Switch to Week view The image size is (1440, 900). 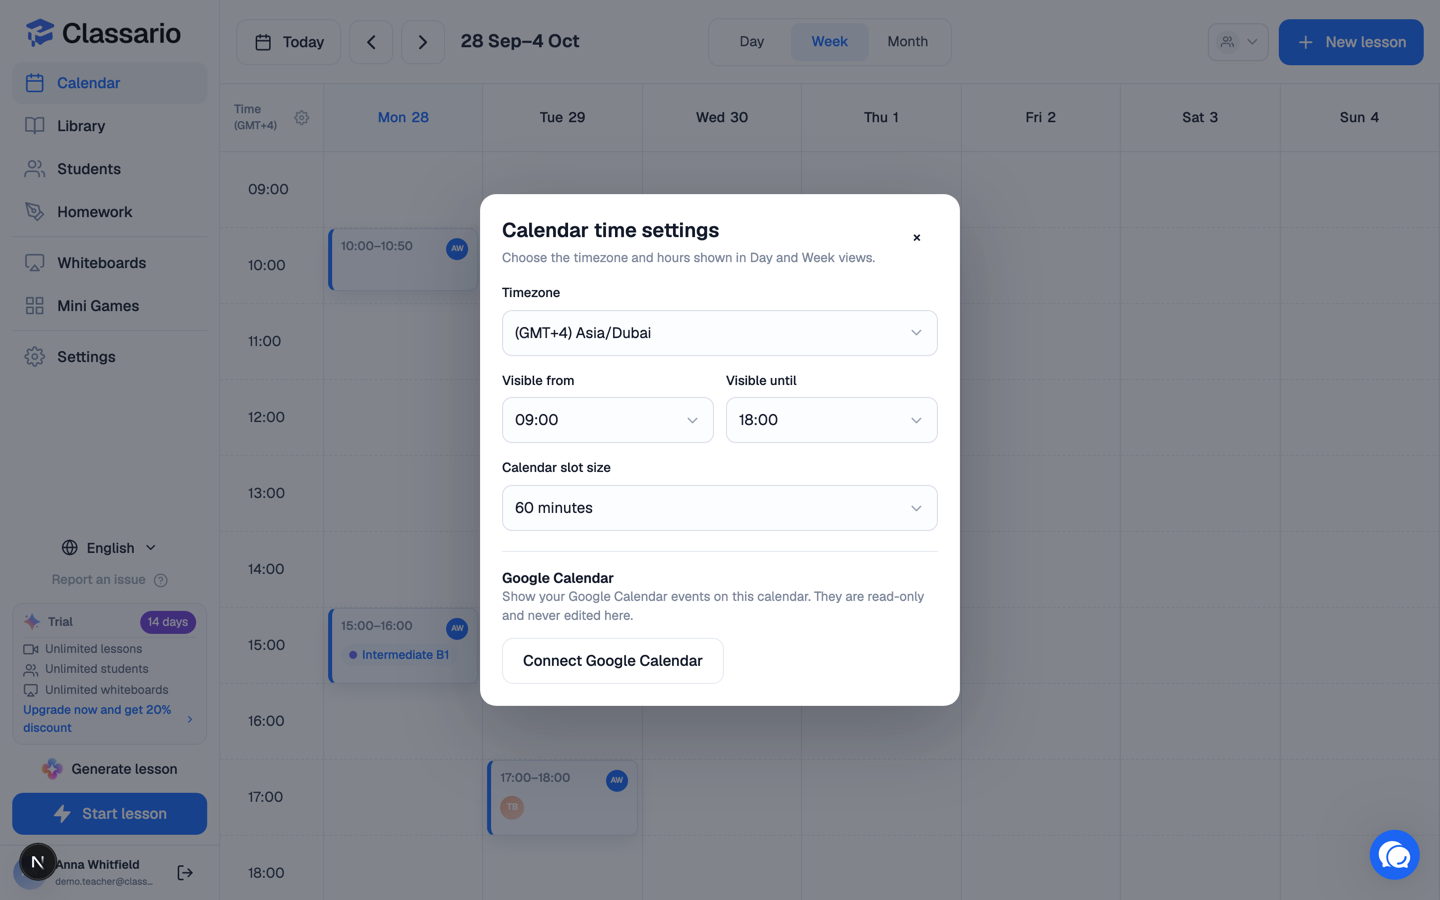click(829, 42)
